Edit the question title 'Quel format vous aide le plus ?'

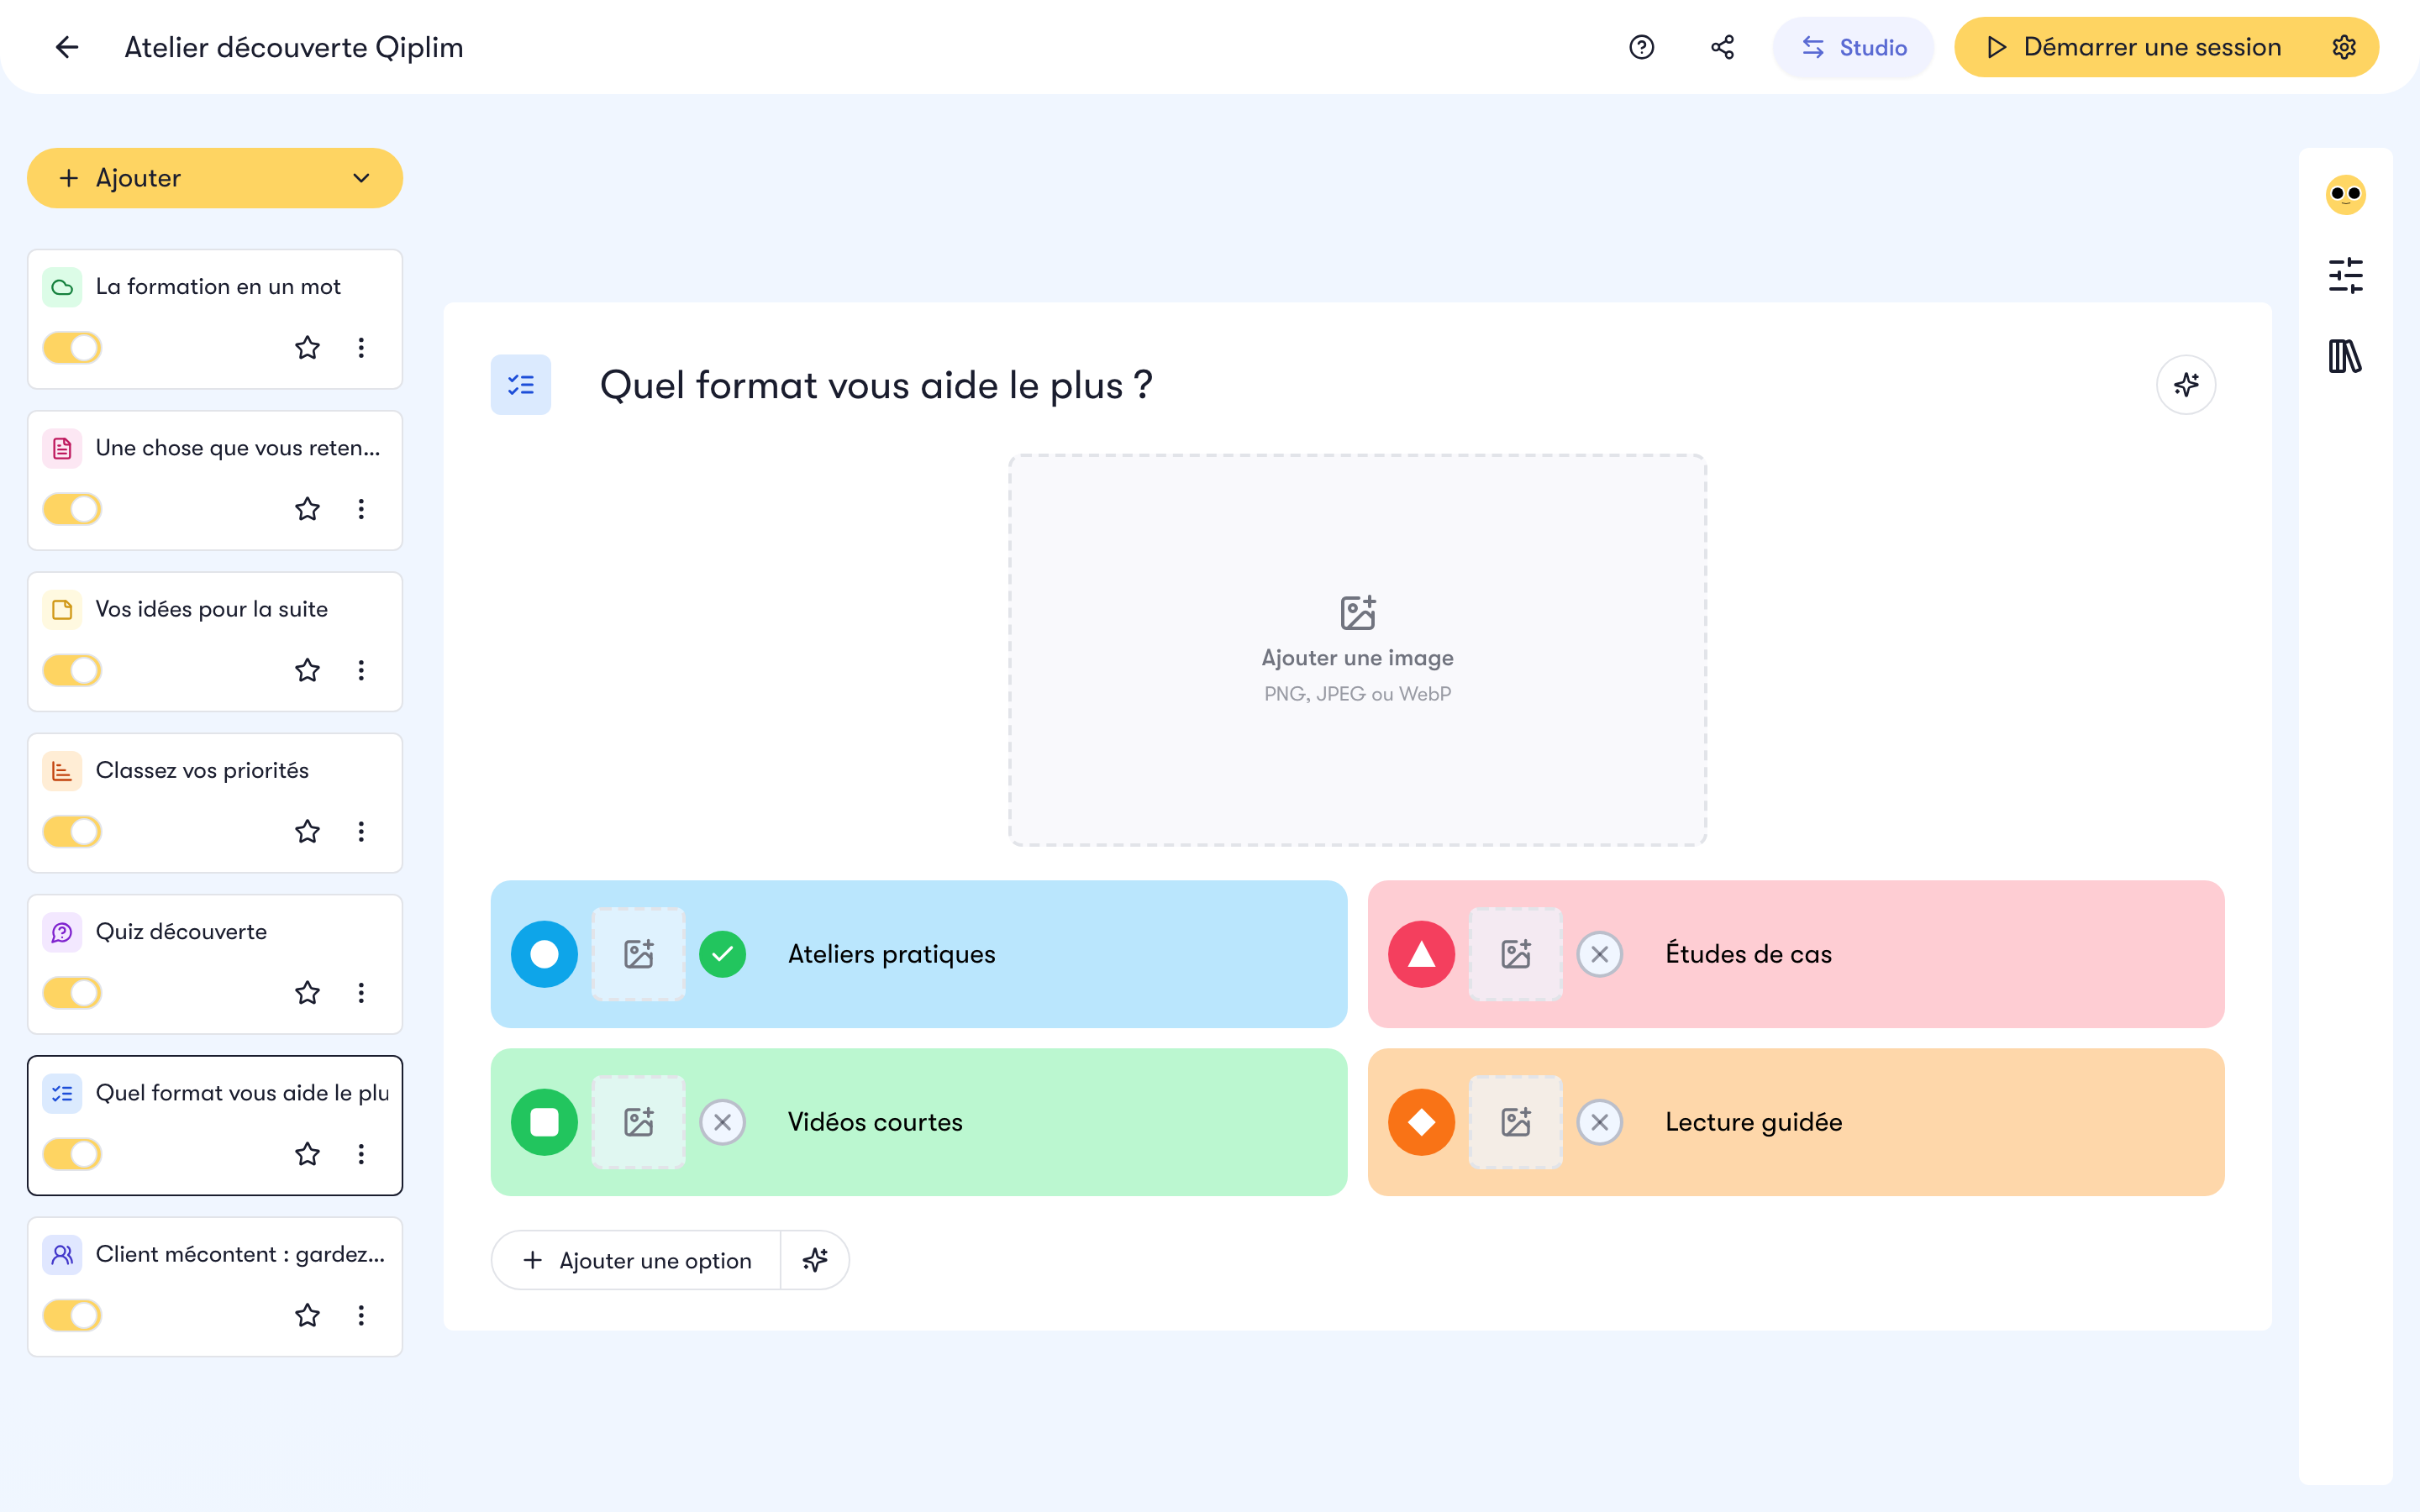[876, 385]
